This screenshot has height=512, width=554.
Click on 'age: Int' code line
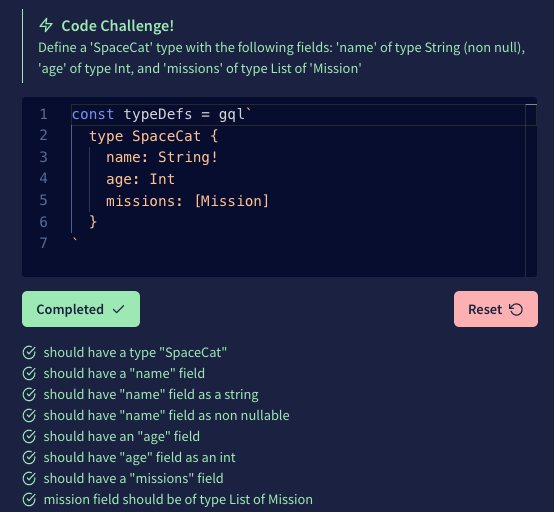tap(140, 179)
